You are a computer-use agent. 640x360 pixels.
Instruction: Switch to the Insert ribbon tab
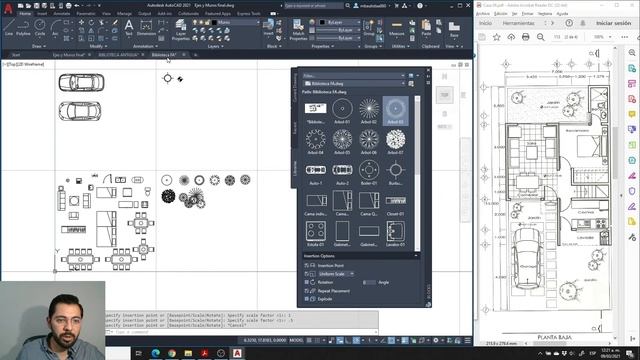pos(42,13)
